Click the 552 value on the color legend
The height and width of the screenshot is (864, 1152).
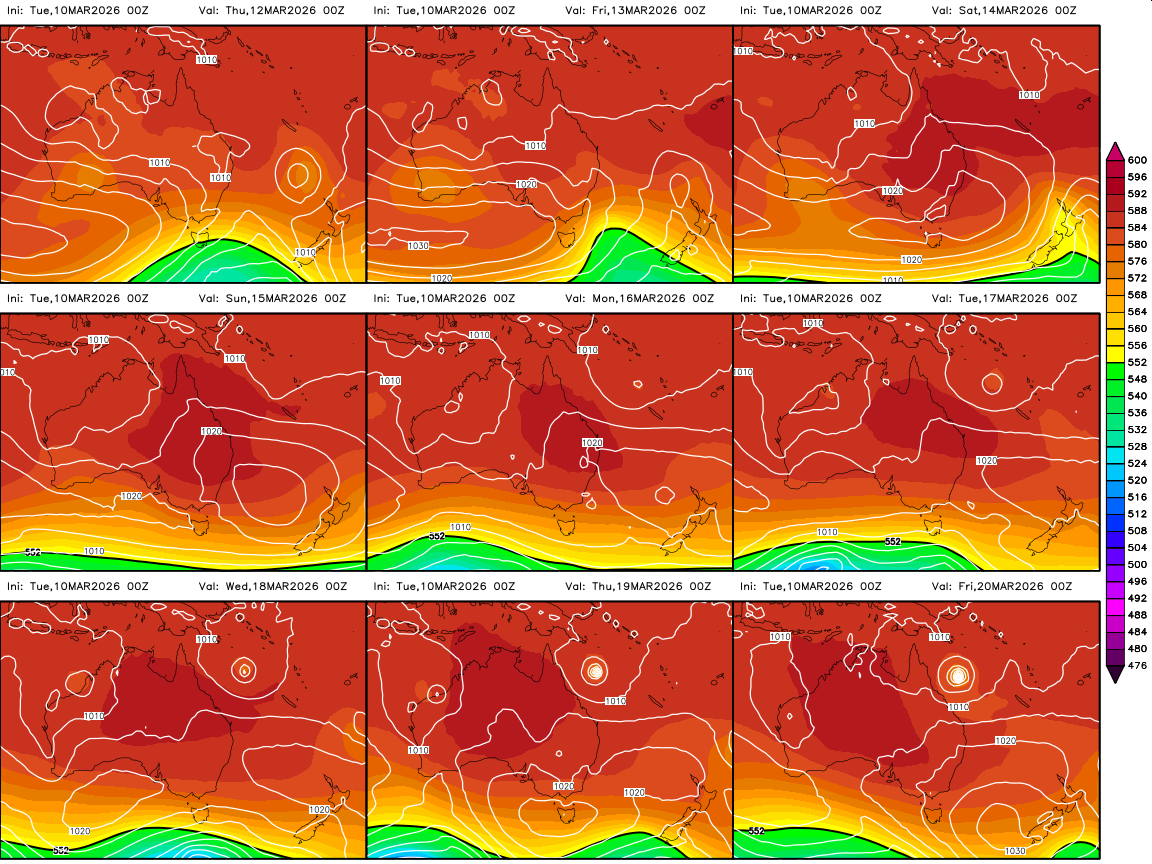(1138, 362)
